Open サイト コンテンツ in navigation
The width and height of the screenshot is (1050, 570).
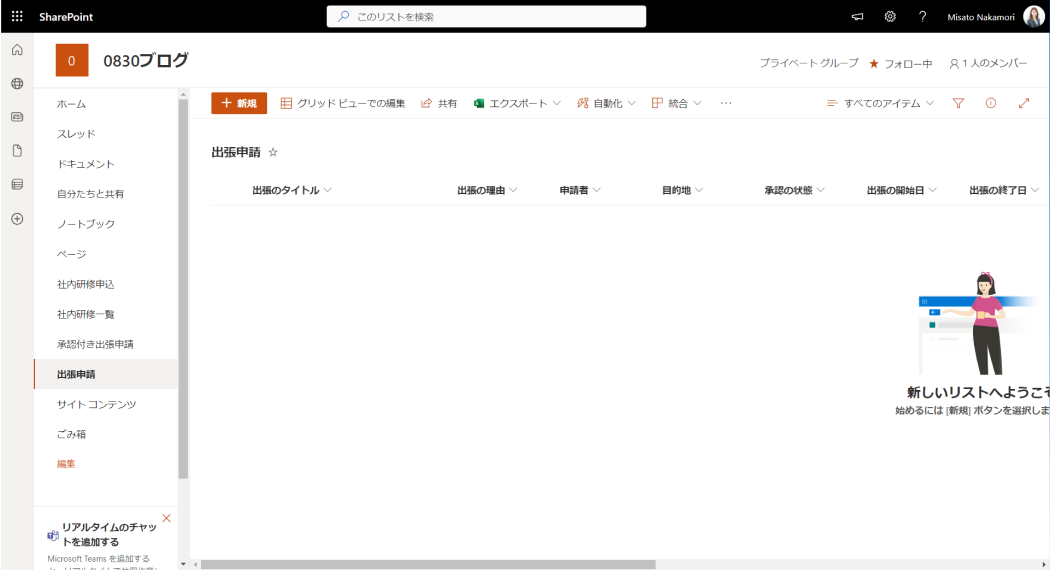coord(96,404)
